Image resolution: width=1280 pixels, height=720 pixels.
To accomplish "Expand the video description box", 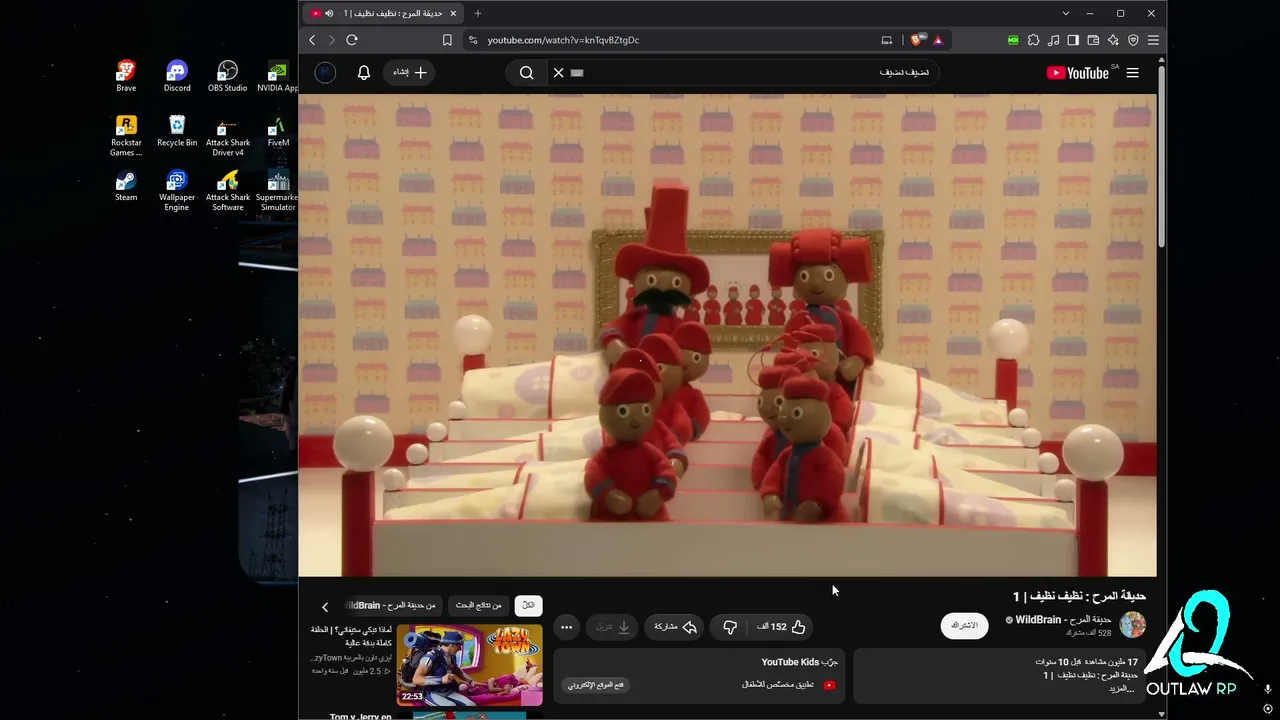I will (x=998, y=676).
